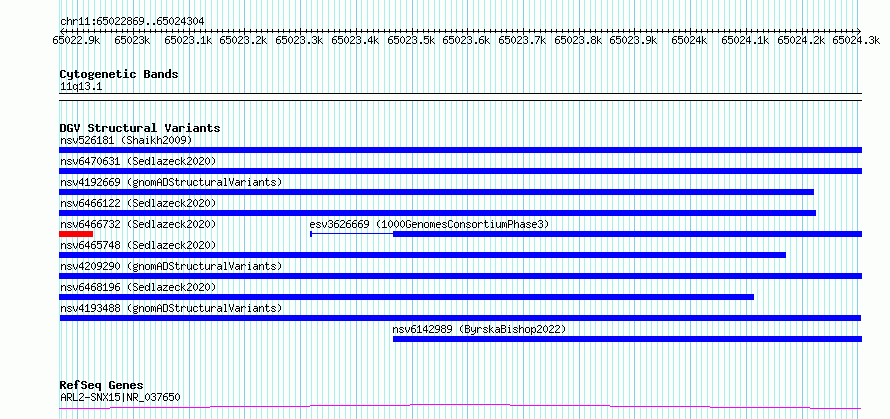Click the blue bar for nsv6470631
The height and width of the screenshot is (419, 890).
(x=460, y=171)
